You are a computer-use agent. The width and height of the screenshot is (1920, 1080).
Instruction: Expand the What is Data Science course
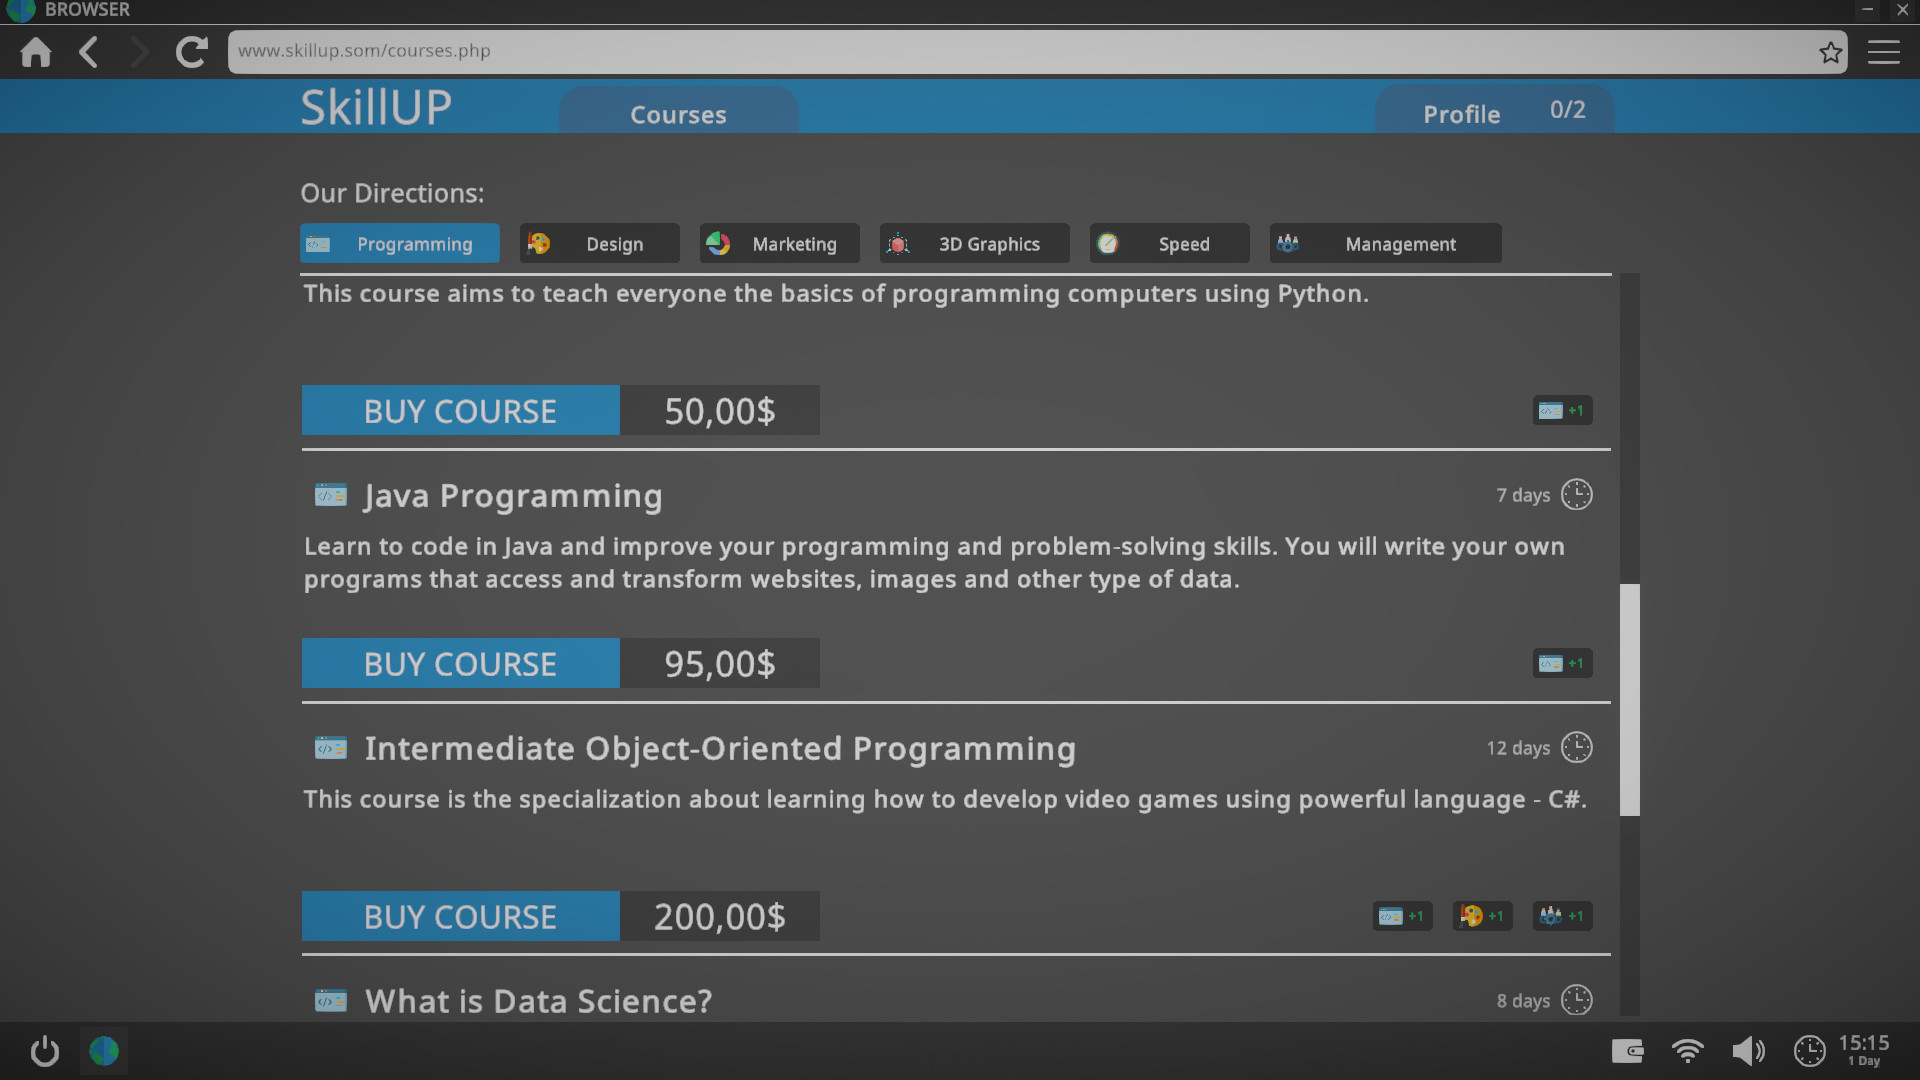pyautogui.click(x=537, y=1000)
